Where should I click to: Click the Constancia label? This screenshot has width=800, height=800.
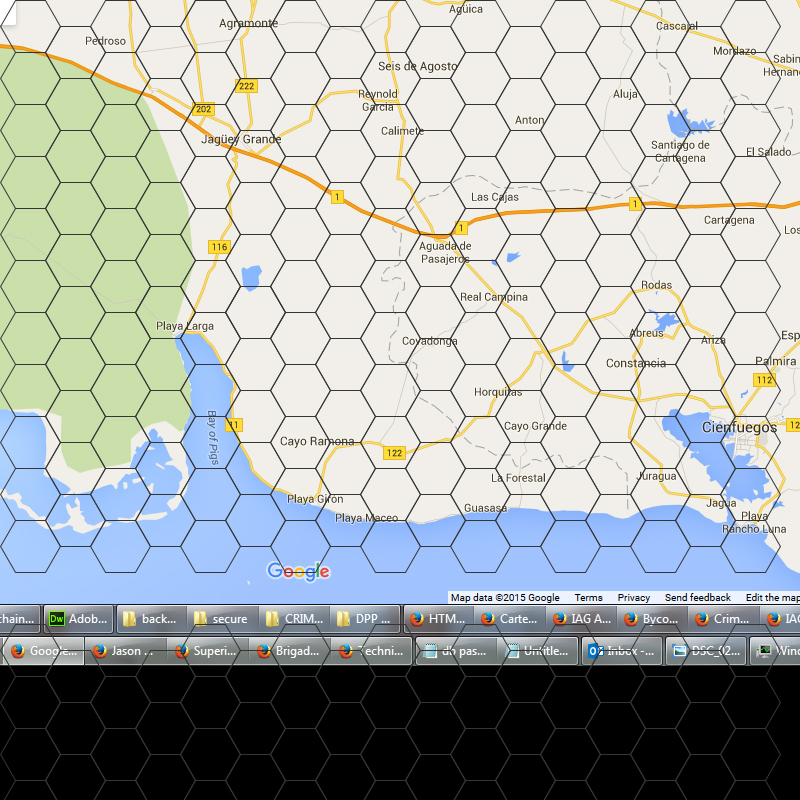coord(636,363)
